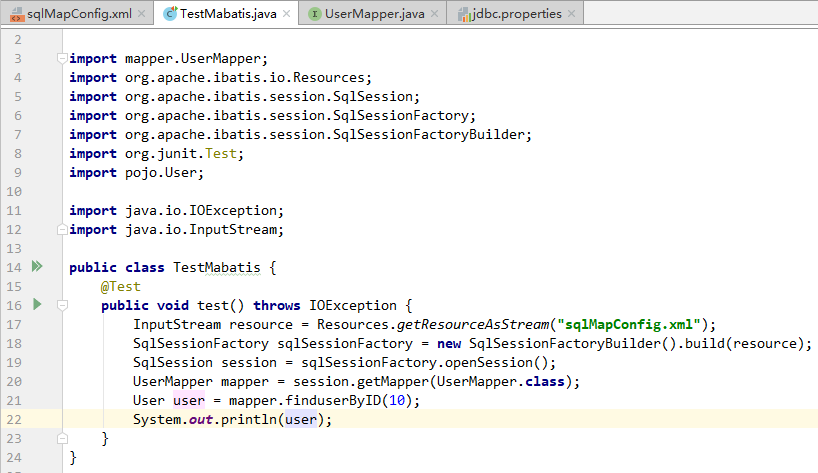This screenshot has width=818, height=473.
Task: Click the import fold end marker at line 12
Action: (x=62, y=229)
